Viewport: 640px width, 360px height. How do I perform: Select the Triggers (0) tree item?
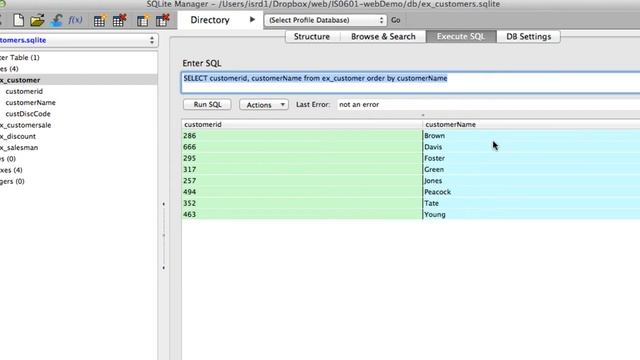pos(12,181)
